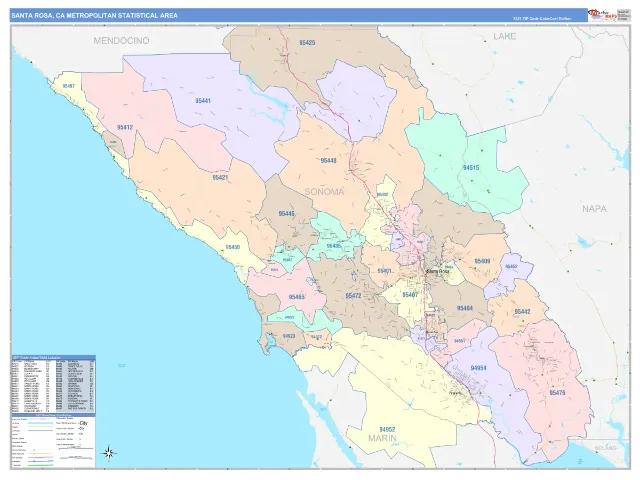Select ZIP code label 95407

(410, 295)
